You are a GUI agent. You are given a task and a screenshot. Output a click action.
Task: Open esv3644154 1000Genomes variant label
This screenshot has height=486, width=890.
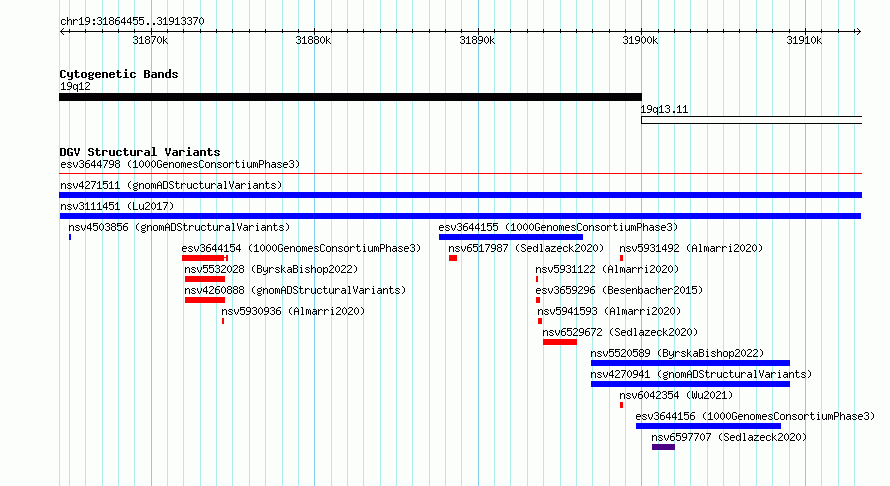click(301, 248)
